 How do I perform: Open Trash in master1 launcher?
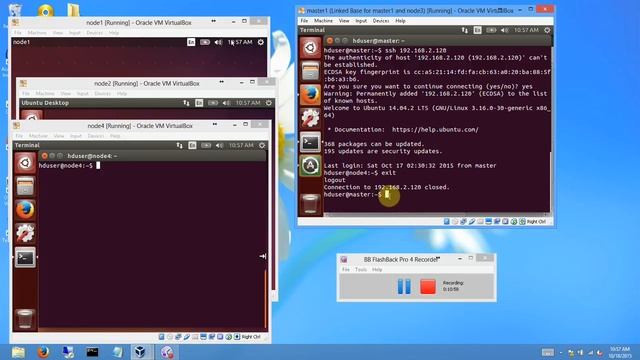click(x=310, y=204)
